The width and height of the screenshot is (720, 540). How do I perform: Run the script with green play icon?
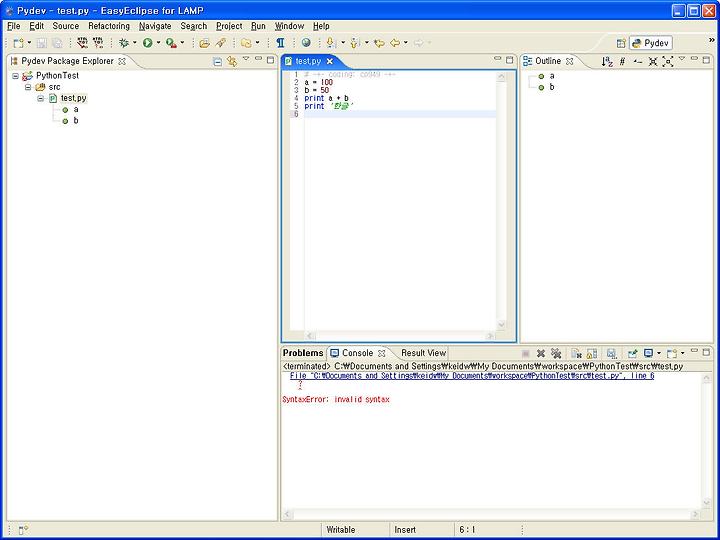click(147, 43)
